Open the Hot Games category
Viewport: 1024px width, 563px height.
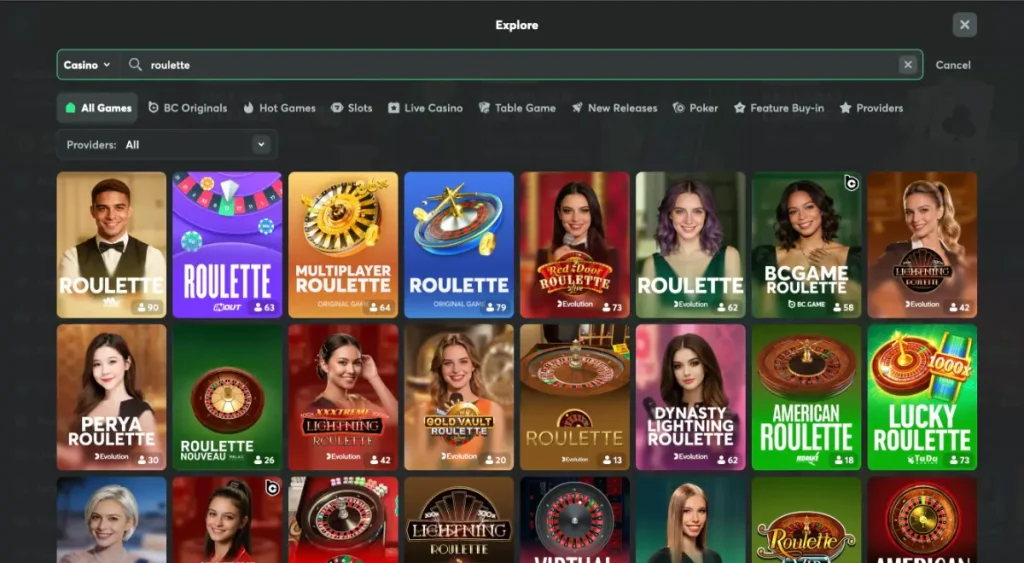pos(279,108)
